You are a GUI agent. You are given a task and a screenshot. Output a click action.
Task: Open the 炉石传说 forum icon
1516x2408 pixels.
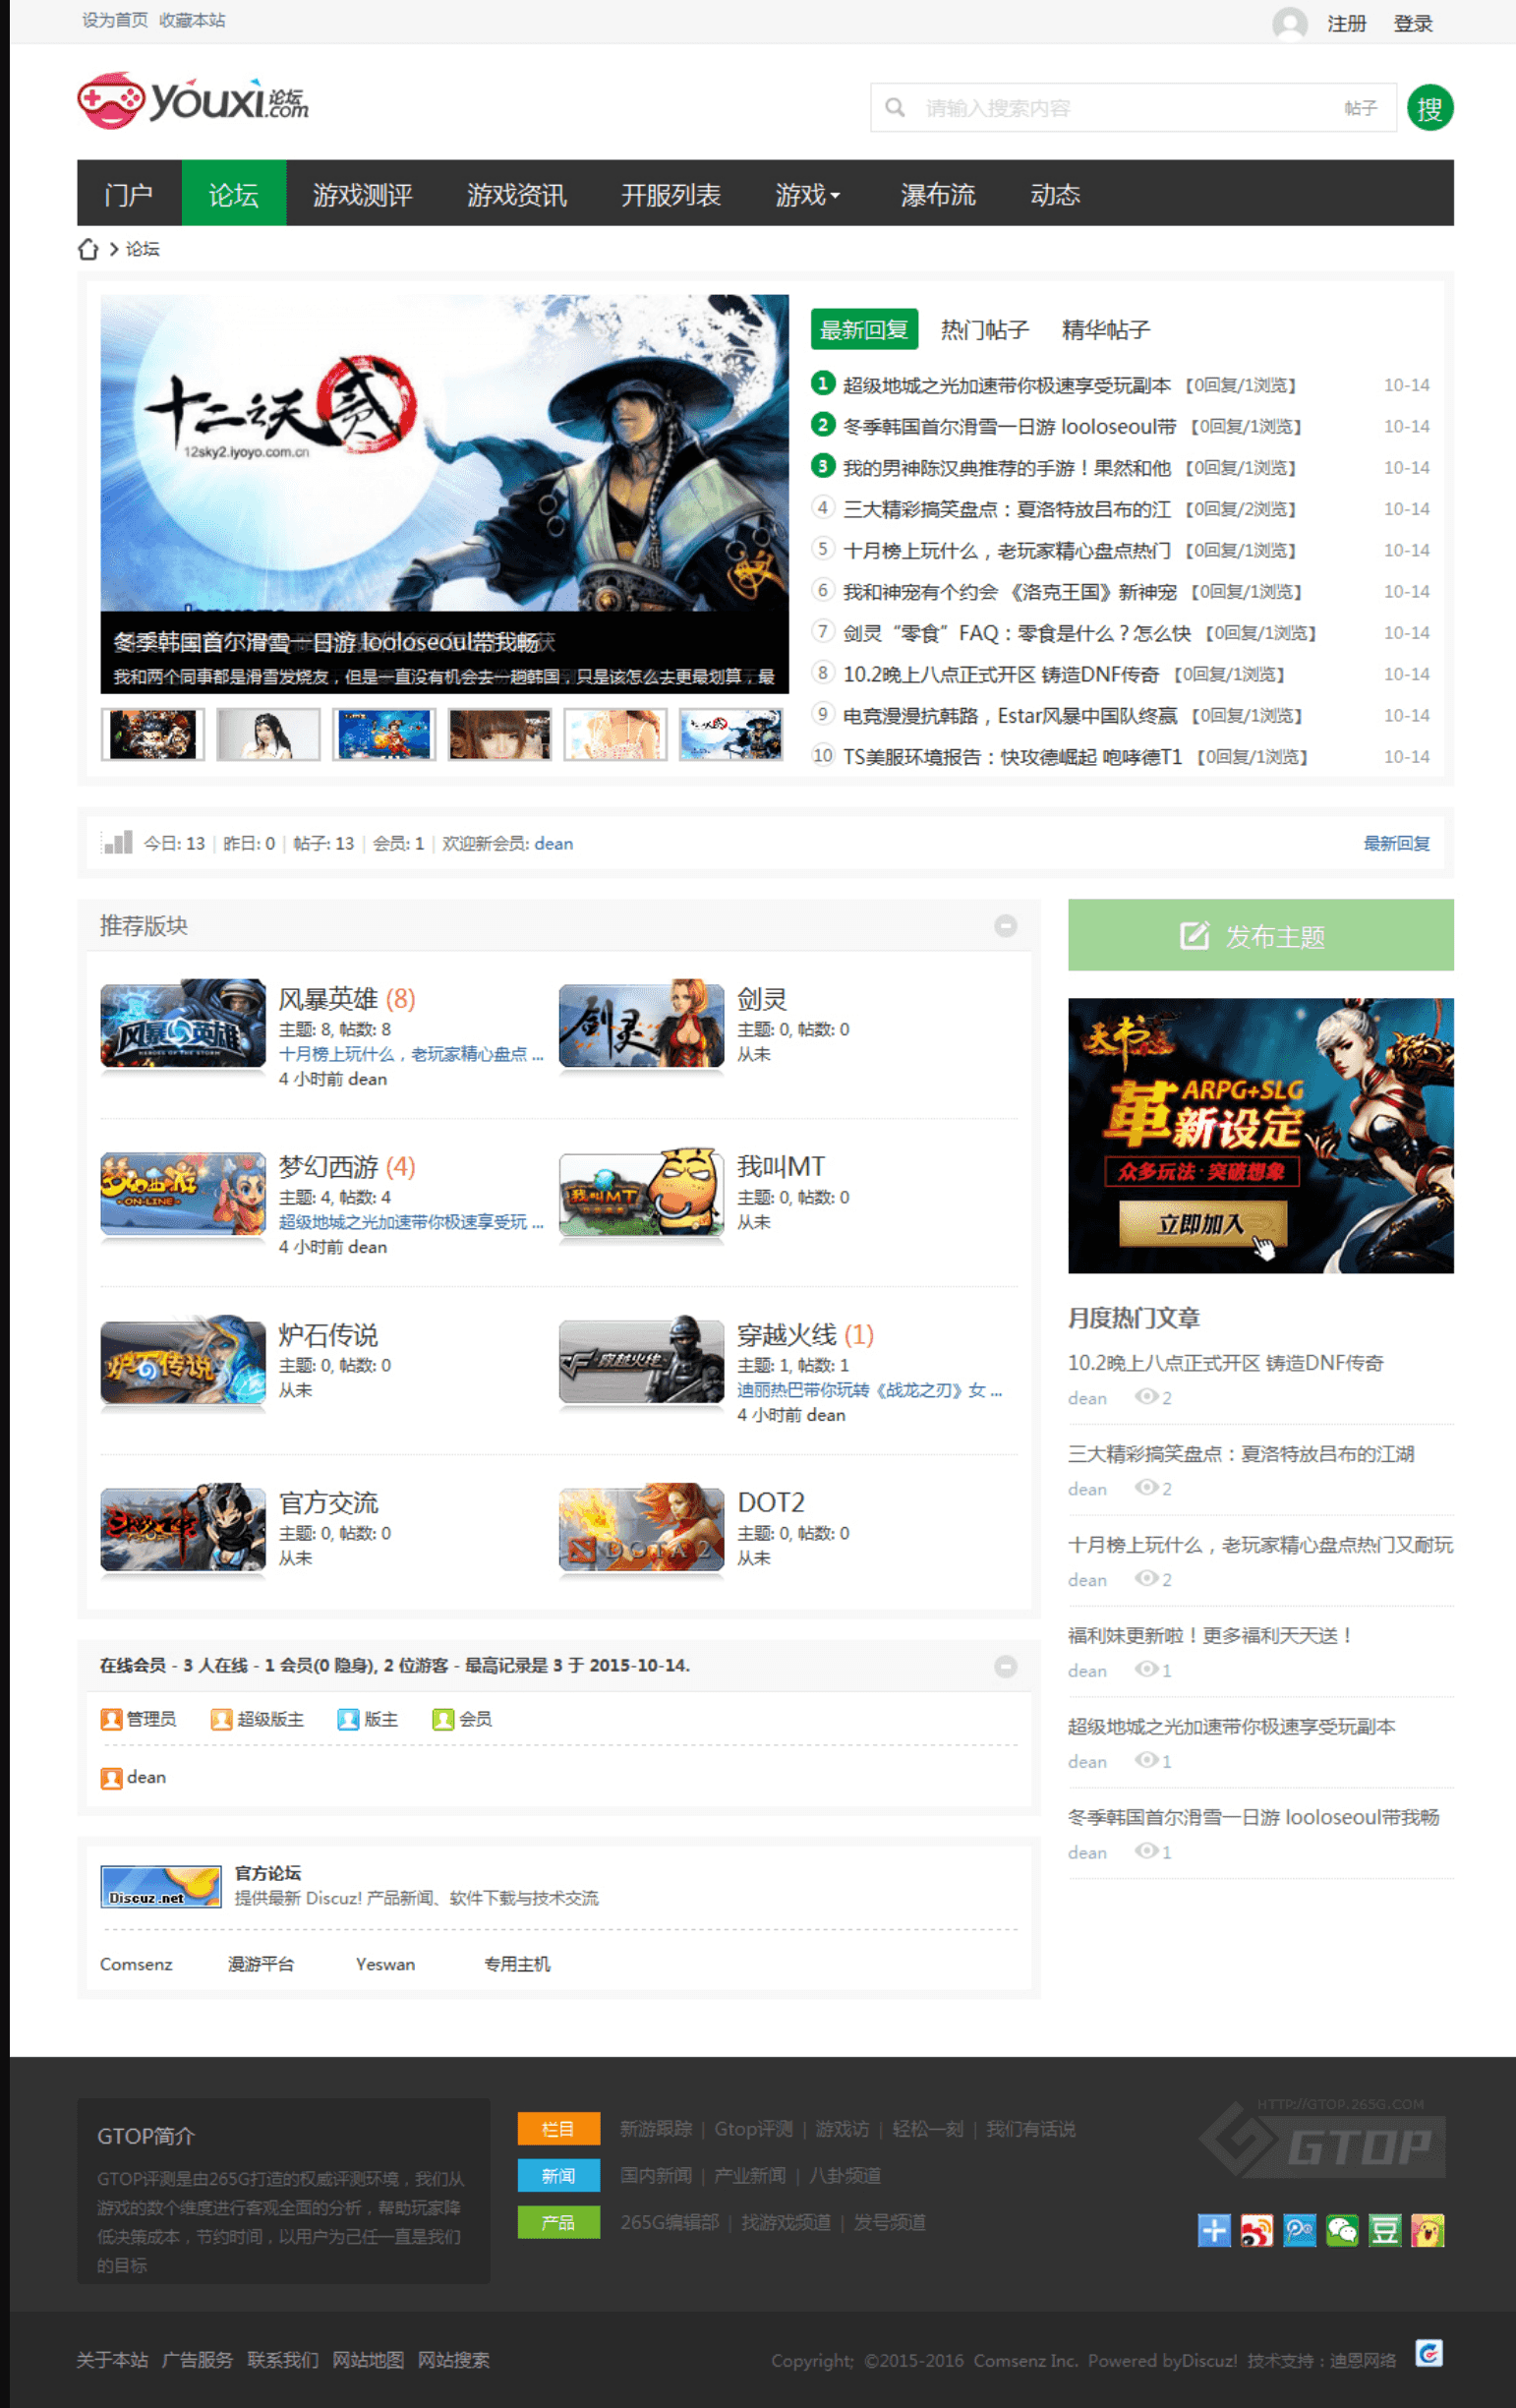click(183, 1360)
